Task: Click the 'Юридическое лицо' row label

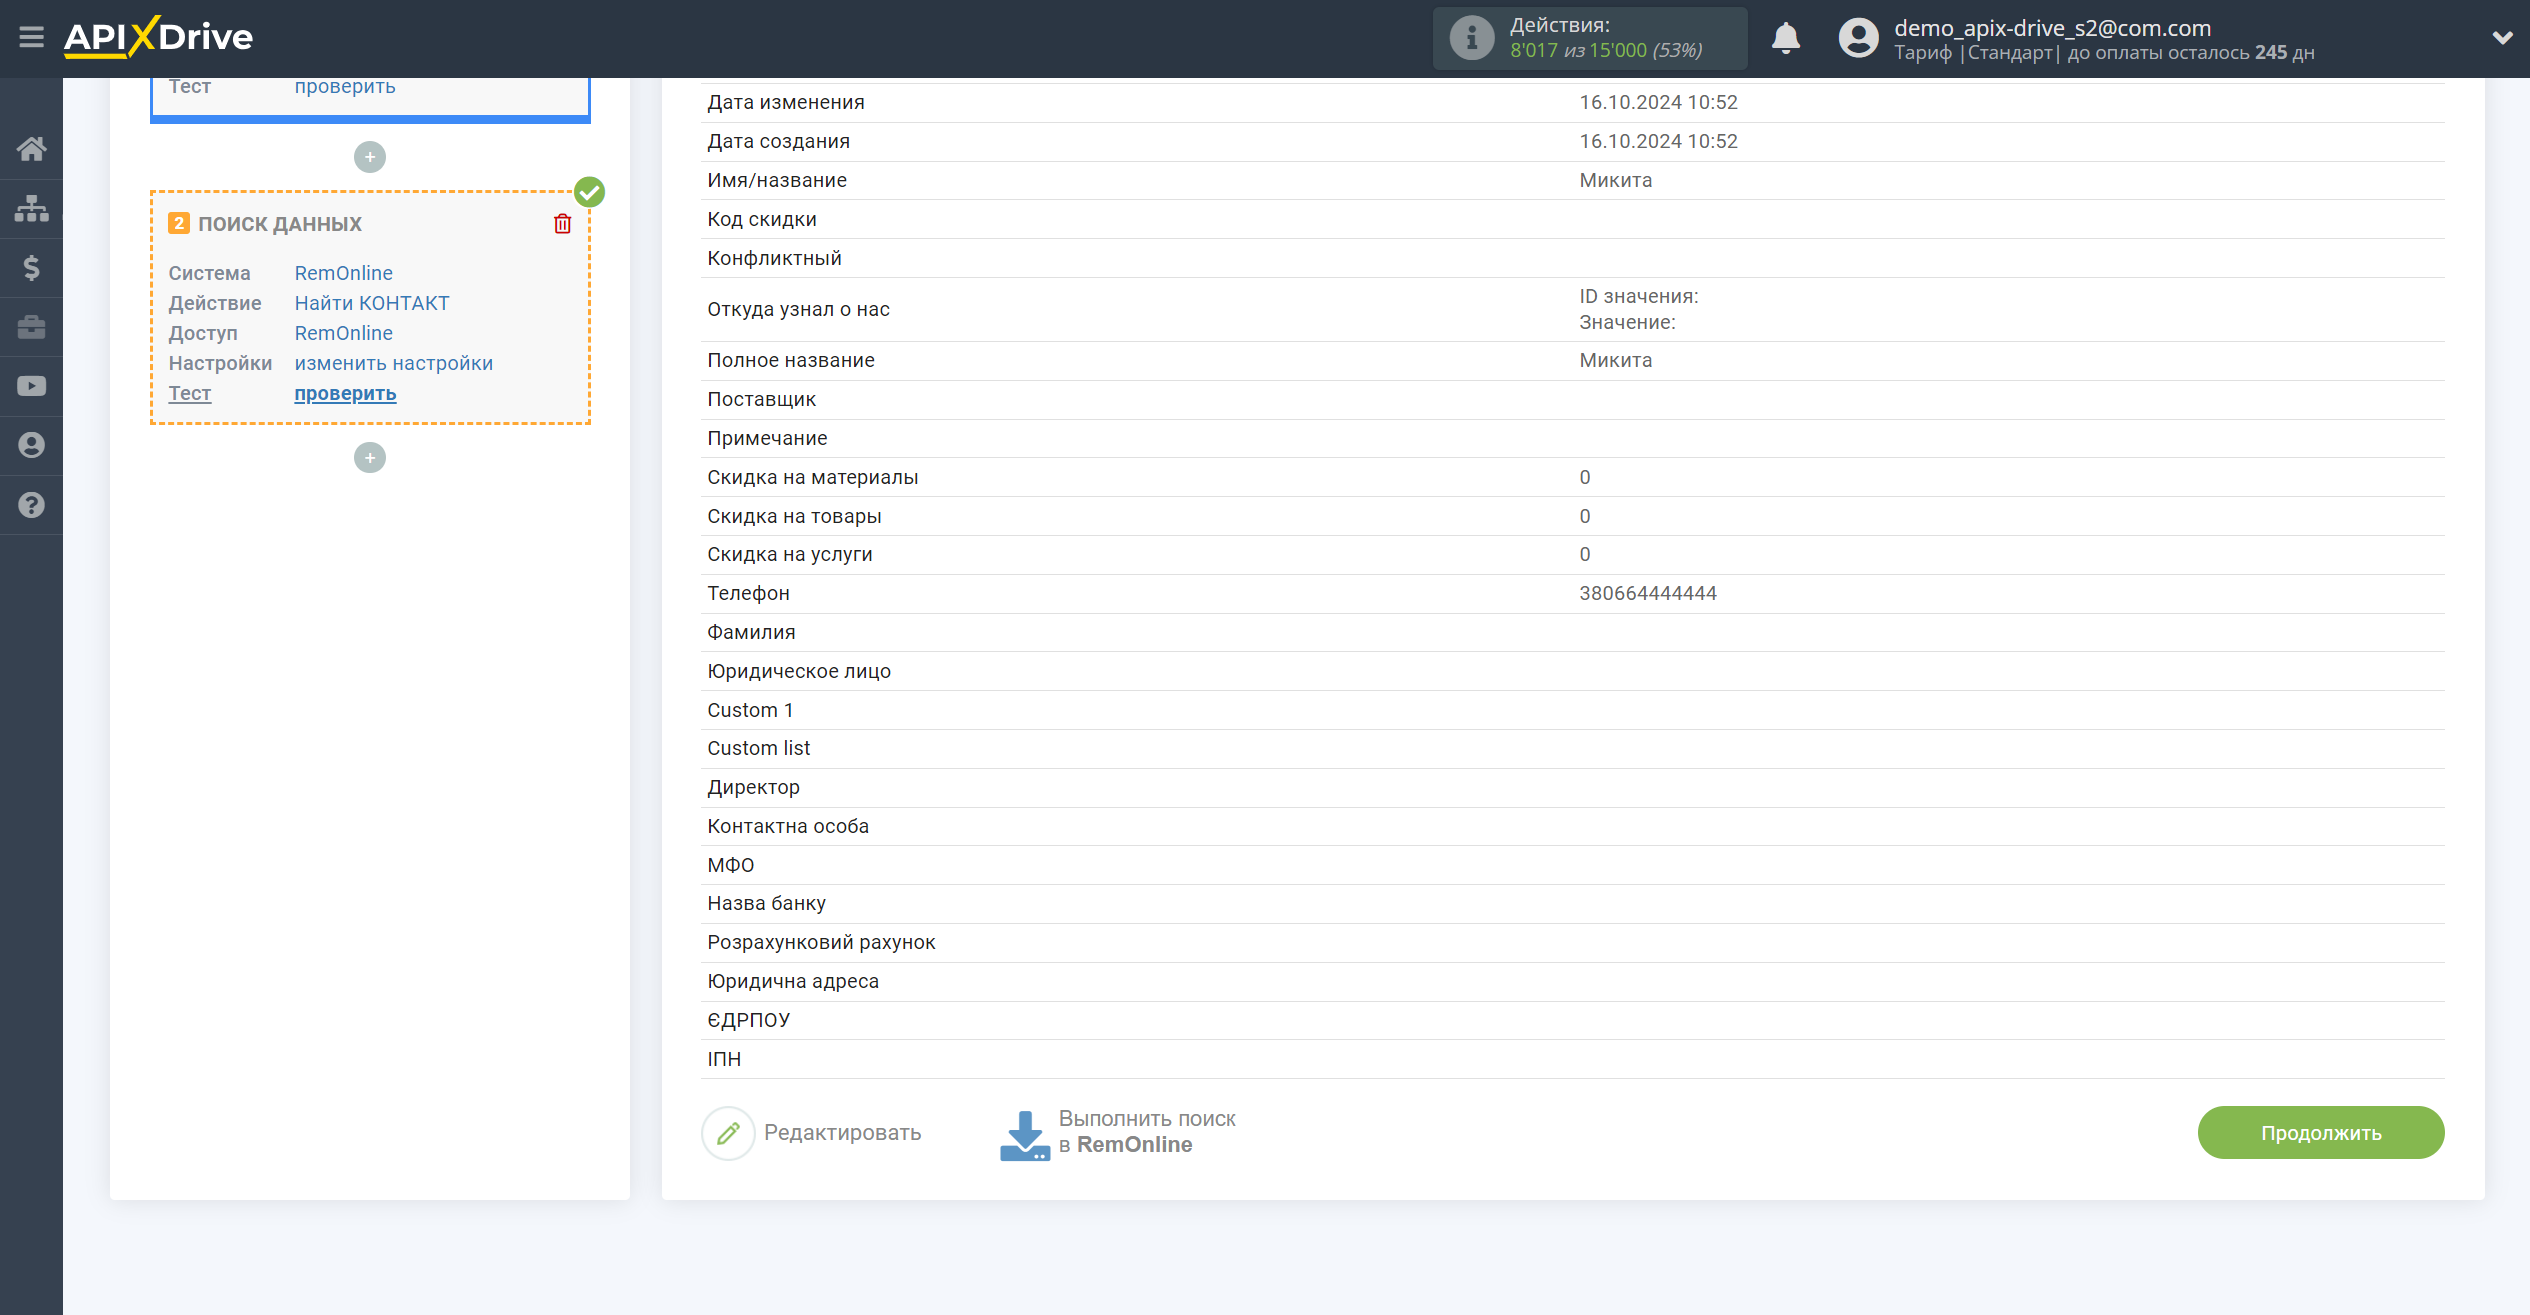Action: click(x=798, y=671)
